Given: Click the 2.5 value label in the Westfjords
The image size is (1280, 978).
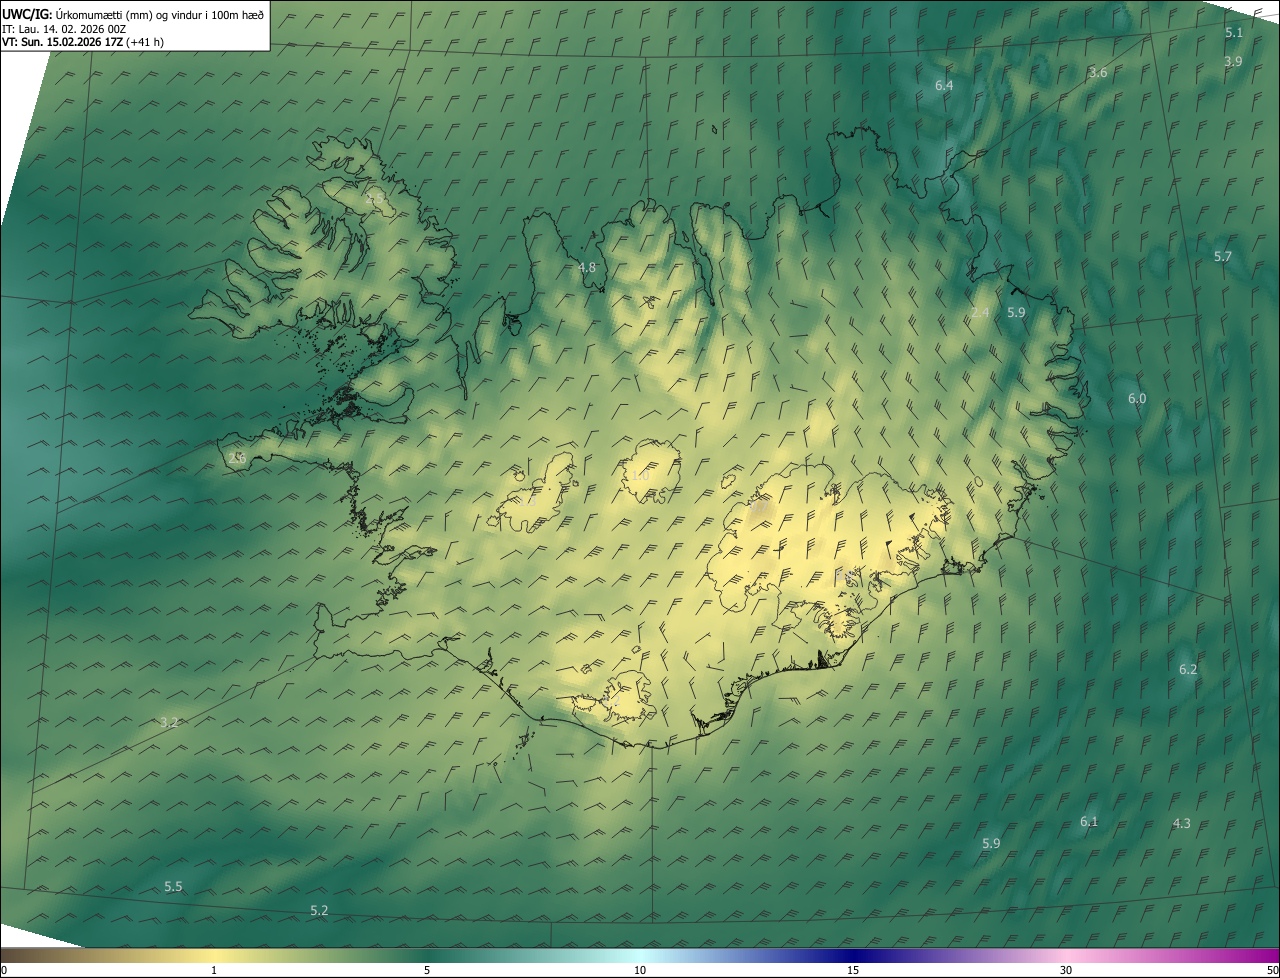Looking at the screenshot, I should (376, 200).
